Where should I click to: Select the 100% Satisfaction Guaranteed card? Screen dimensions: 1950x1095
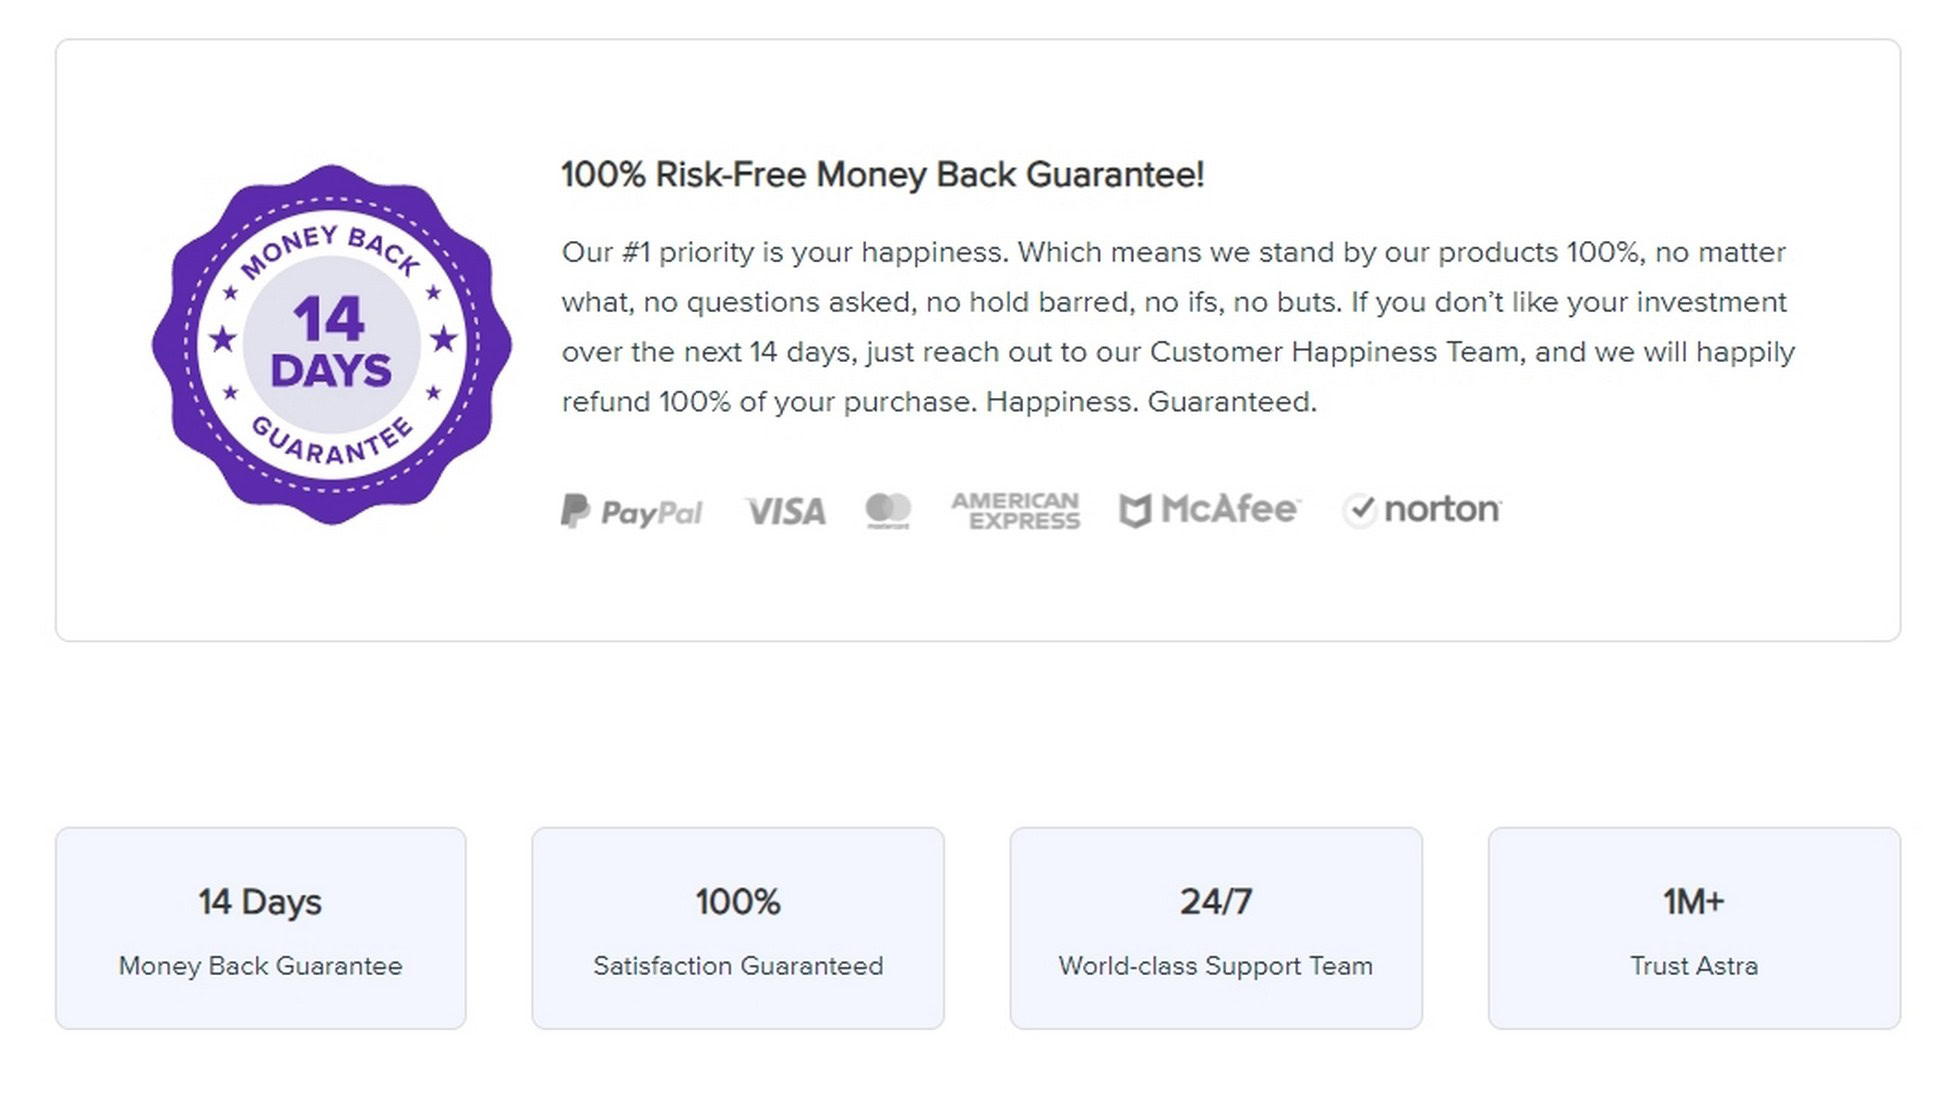[x=738, y=928]
